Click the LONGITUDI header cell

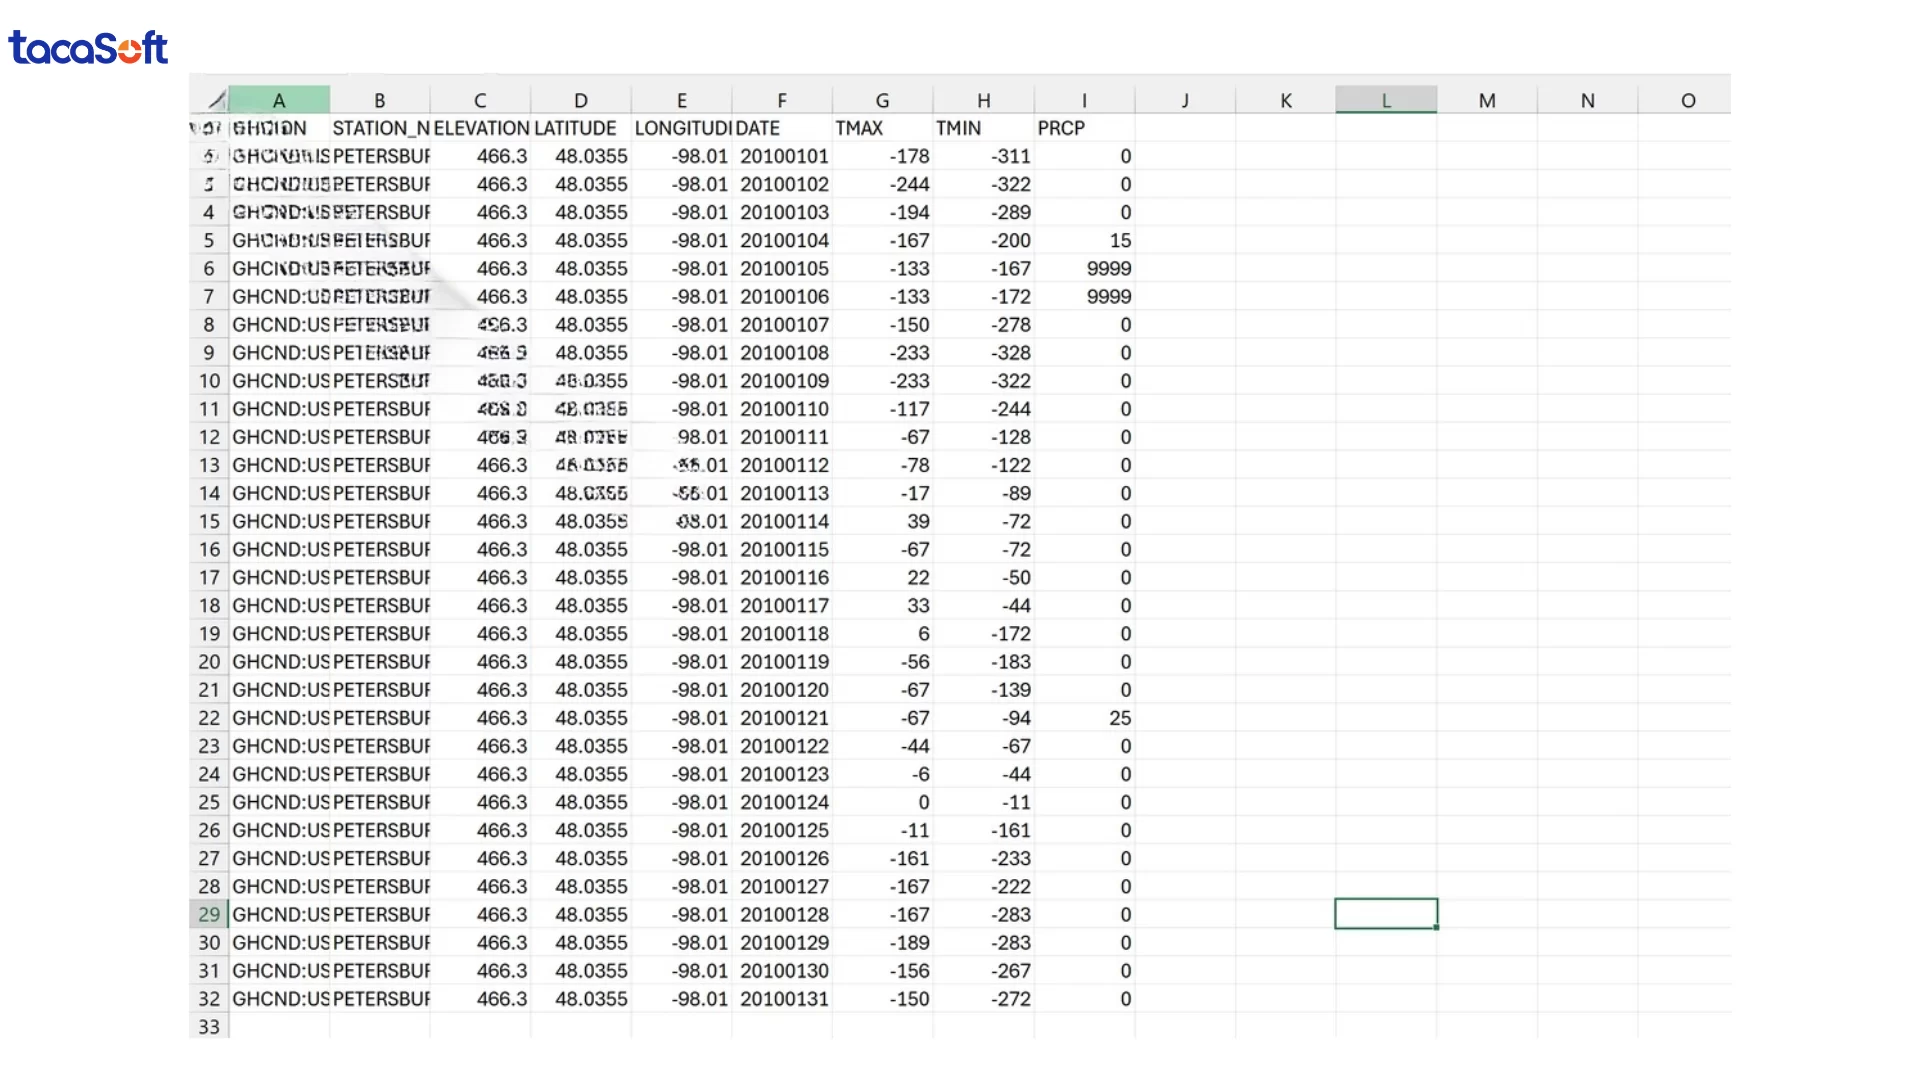[x=682, y=128]
